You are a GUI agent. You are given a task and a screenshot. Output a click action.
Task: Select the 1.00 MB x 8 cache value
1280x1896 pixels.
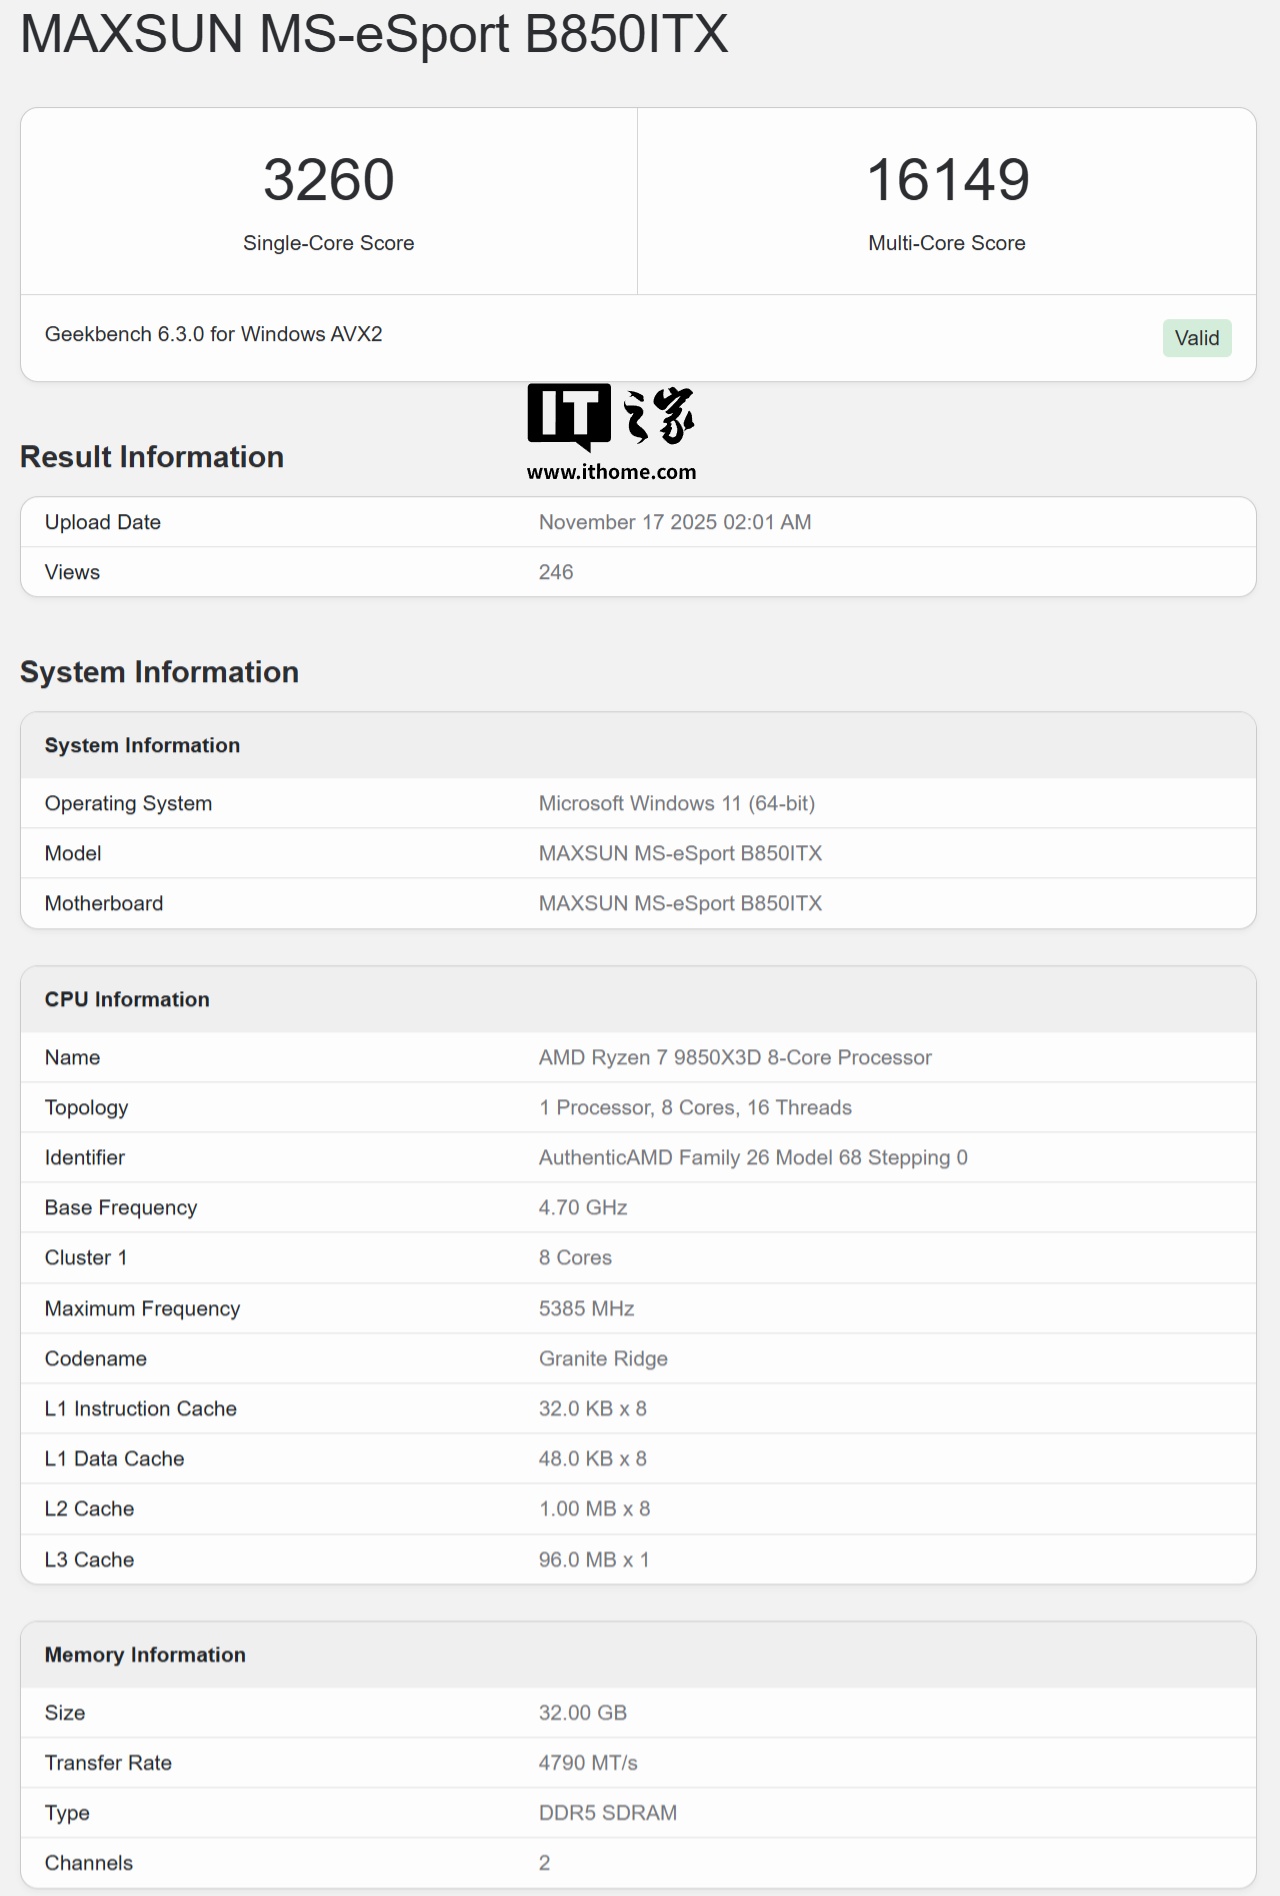coord(595,1508)
